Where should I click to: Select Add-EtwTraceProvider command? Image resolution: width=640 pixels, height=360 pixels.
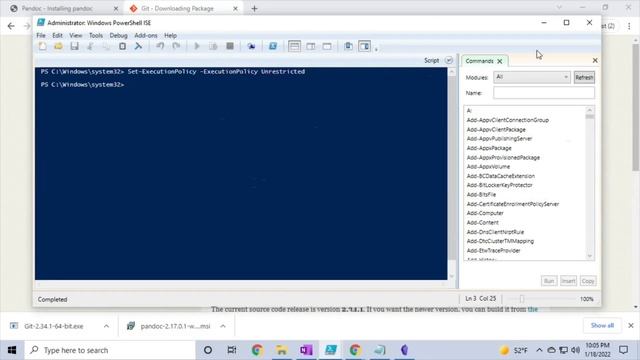coord(493,251)
